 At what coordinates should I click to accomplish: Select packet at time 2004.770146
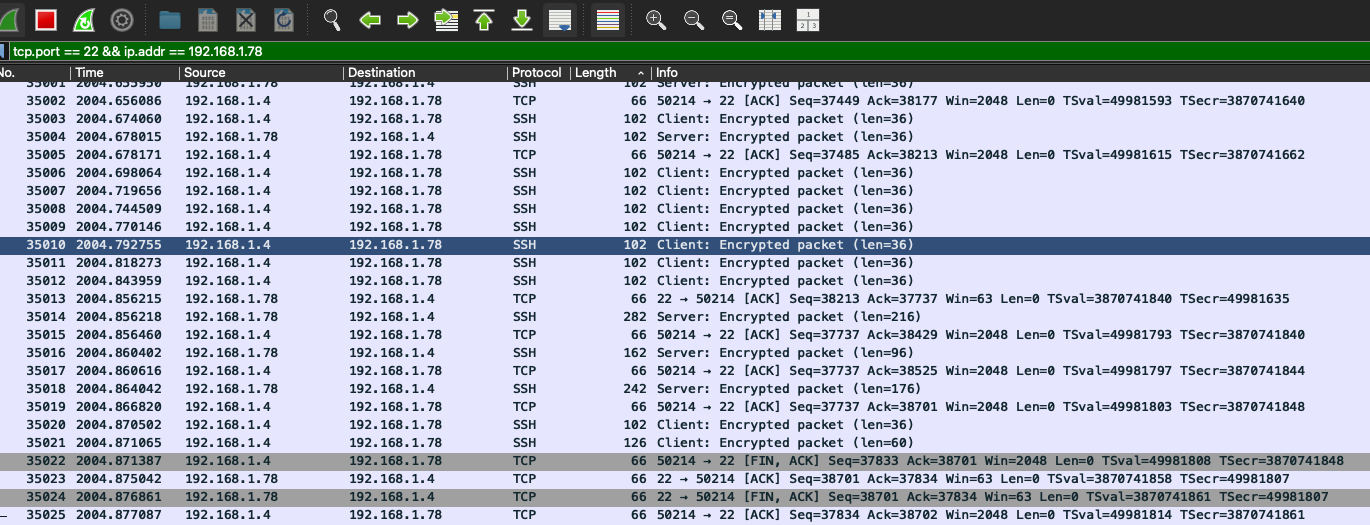[685, 227]
